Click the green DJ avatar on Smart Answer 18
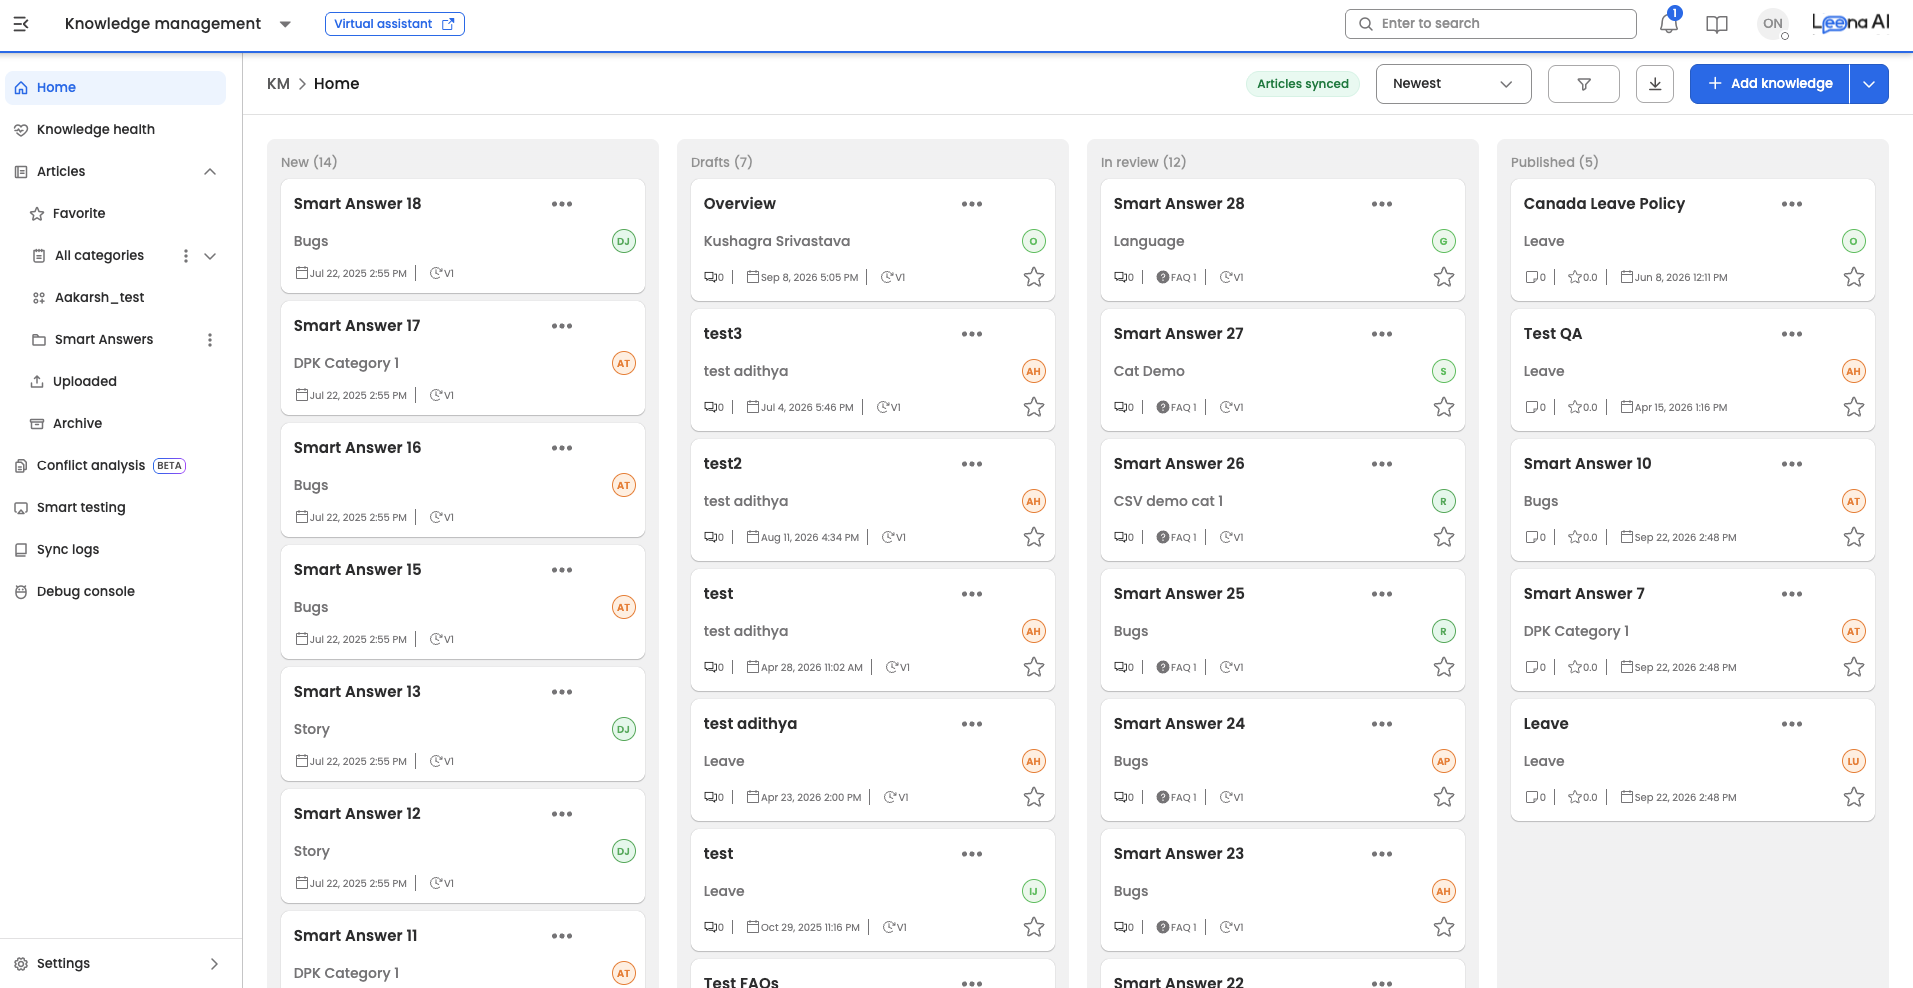The height and width of the screenshot is (988, 1913). click(x=624, y=241)
